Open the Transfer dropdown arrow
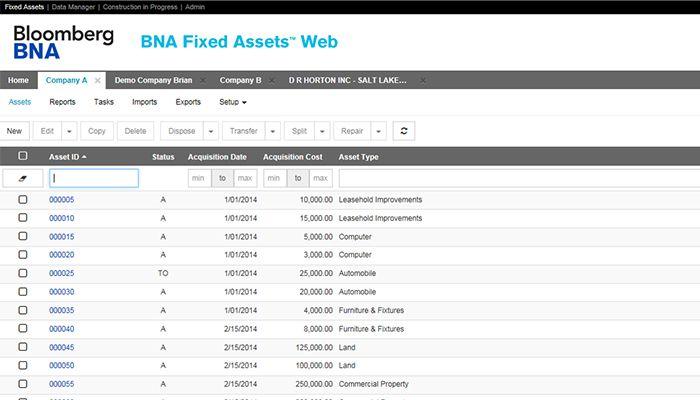Screen dimensions: 700x400 tap(273, 131)
